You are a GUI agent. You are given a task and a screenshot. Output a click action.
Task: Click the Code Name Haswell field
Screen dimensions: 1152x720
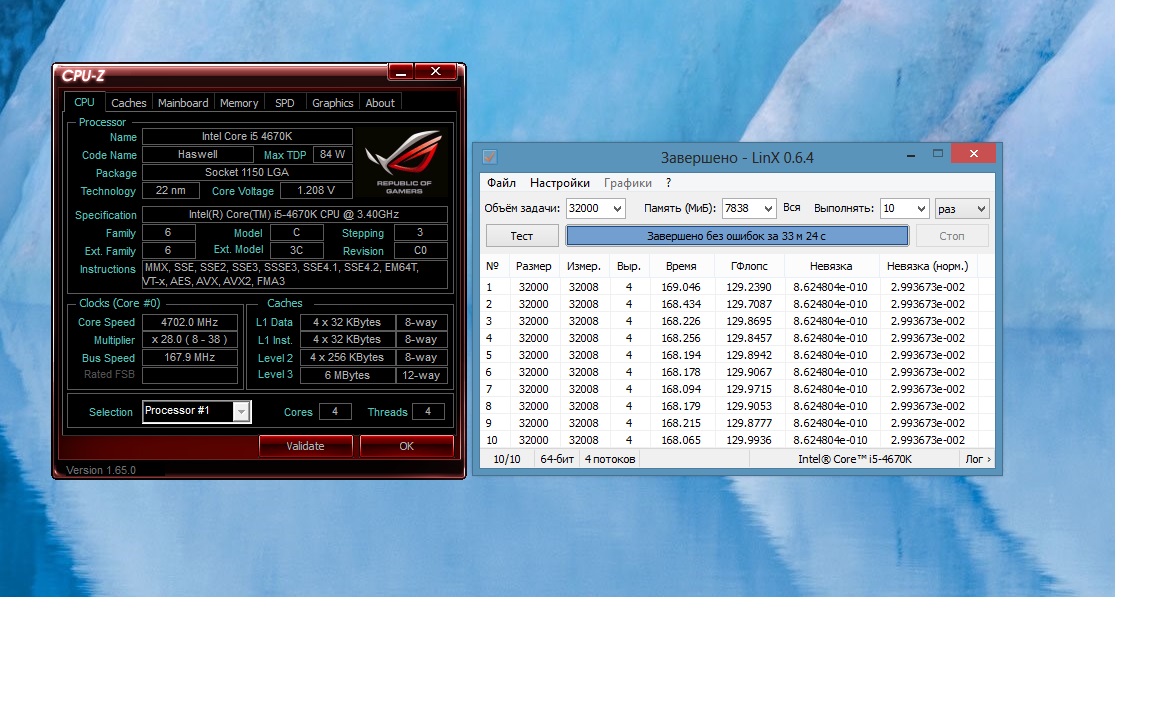(198, 154)
